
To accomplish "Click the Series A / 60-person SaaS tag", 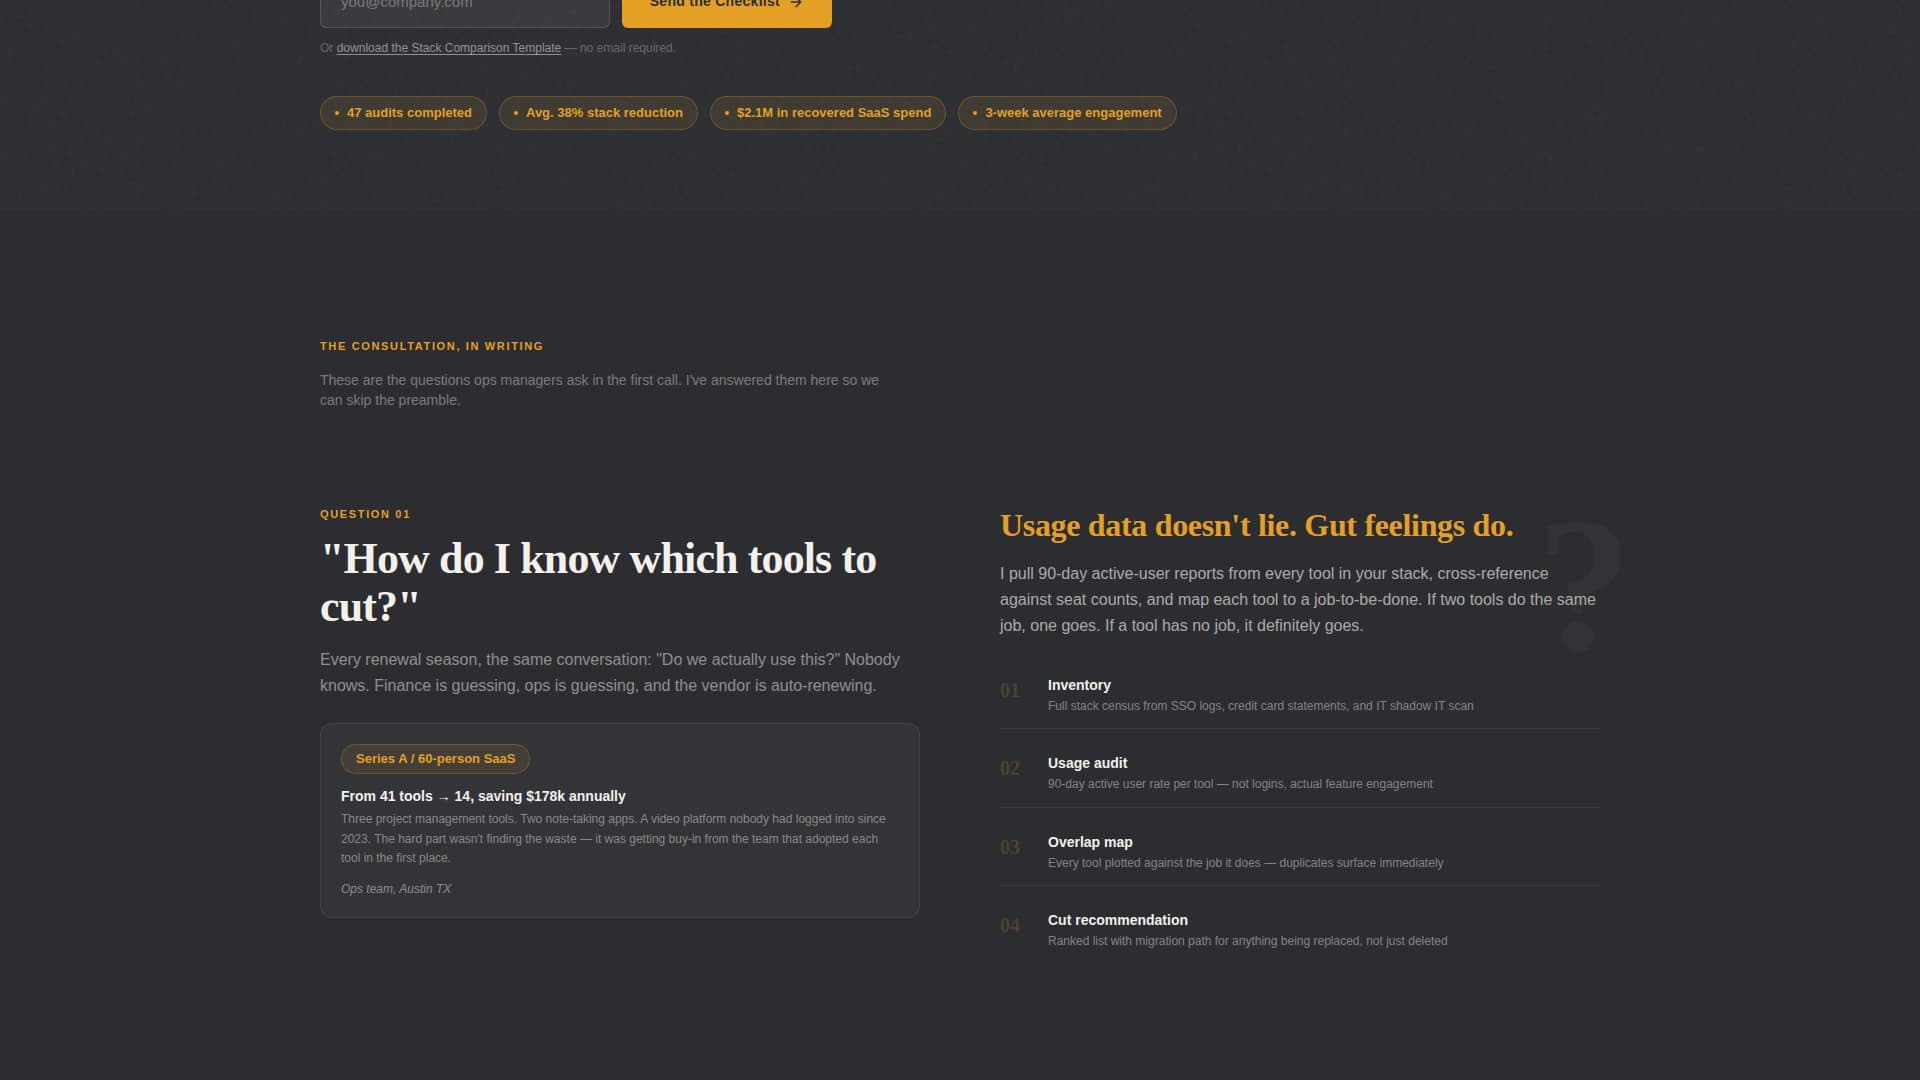I will point(435,759).
